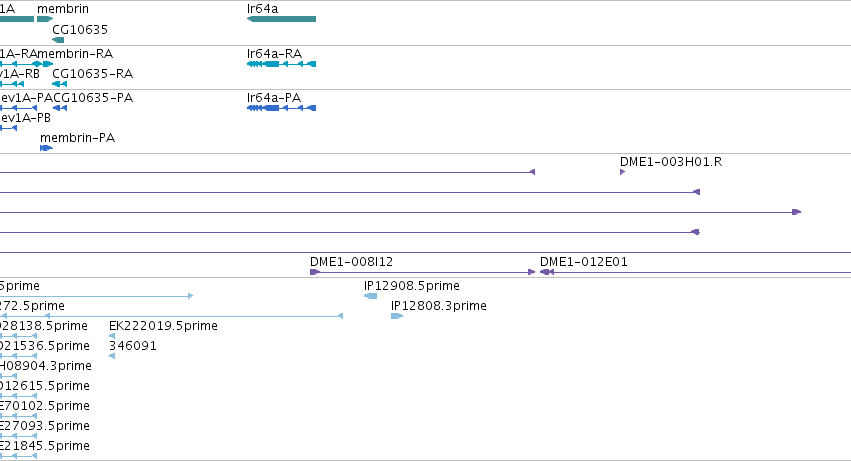Select the Ir64a gene bar
Screen dimensions: 851x461
click(x=281, y=19)
